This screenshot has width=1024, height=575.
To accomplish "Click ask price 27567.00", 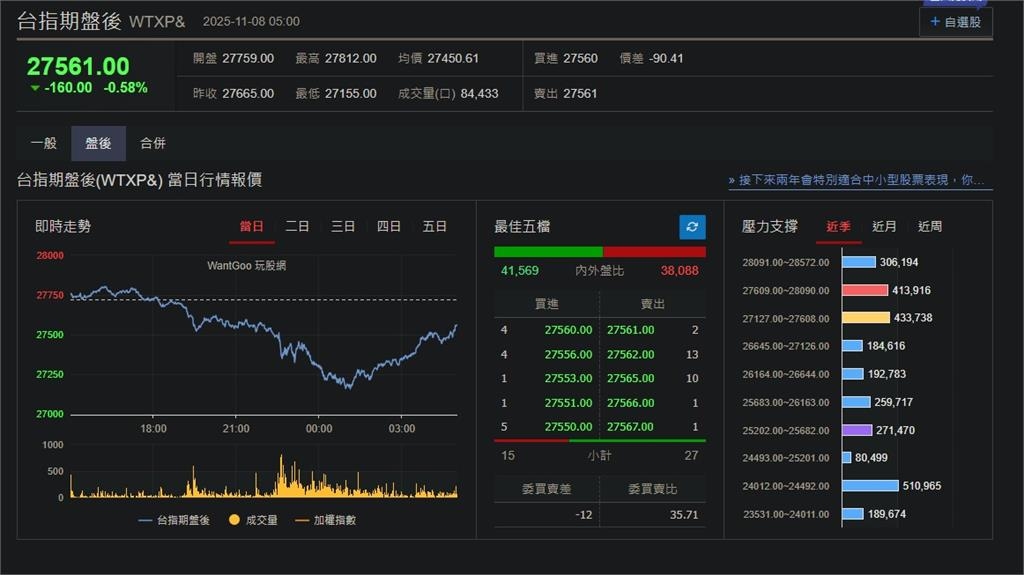I will (x=630, y=427).
